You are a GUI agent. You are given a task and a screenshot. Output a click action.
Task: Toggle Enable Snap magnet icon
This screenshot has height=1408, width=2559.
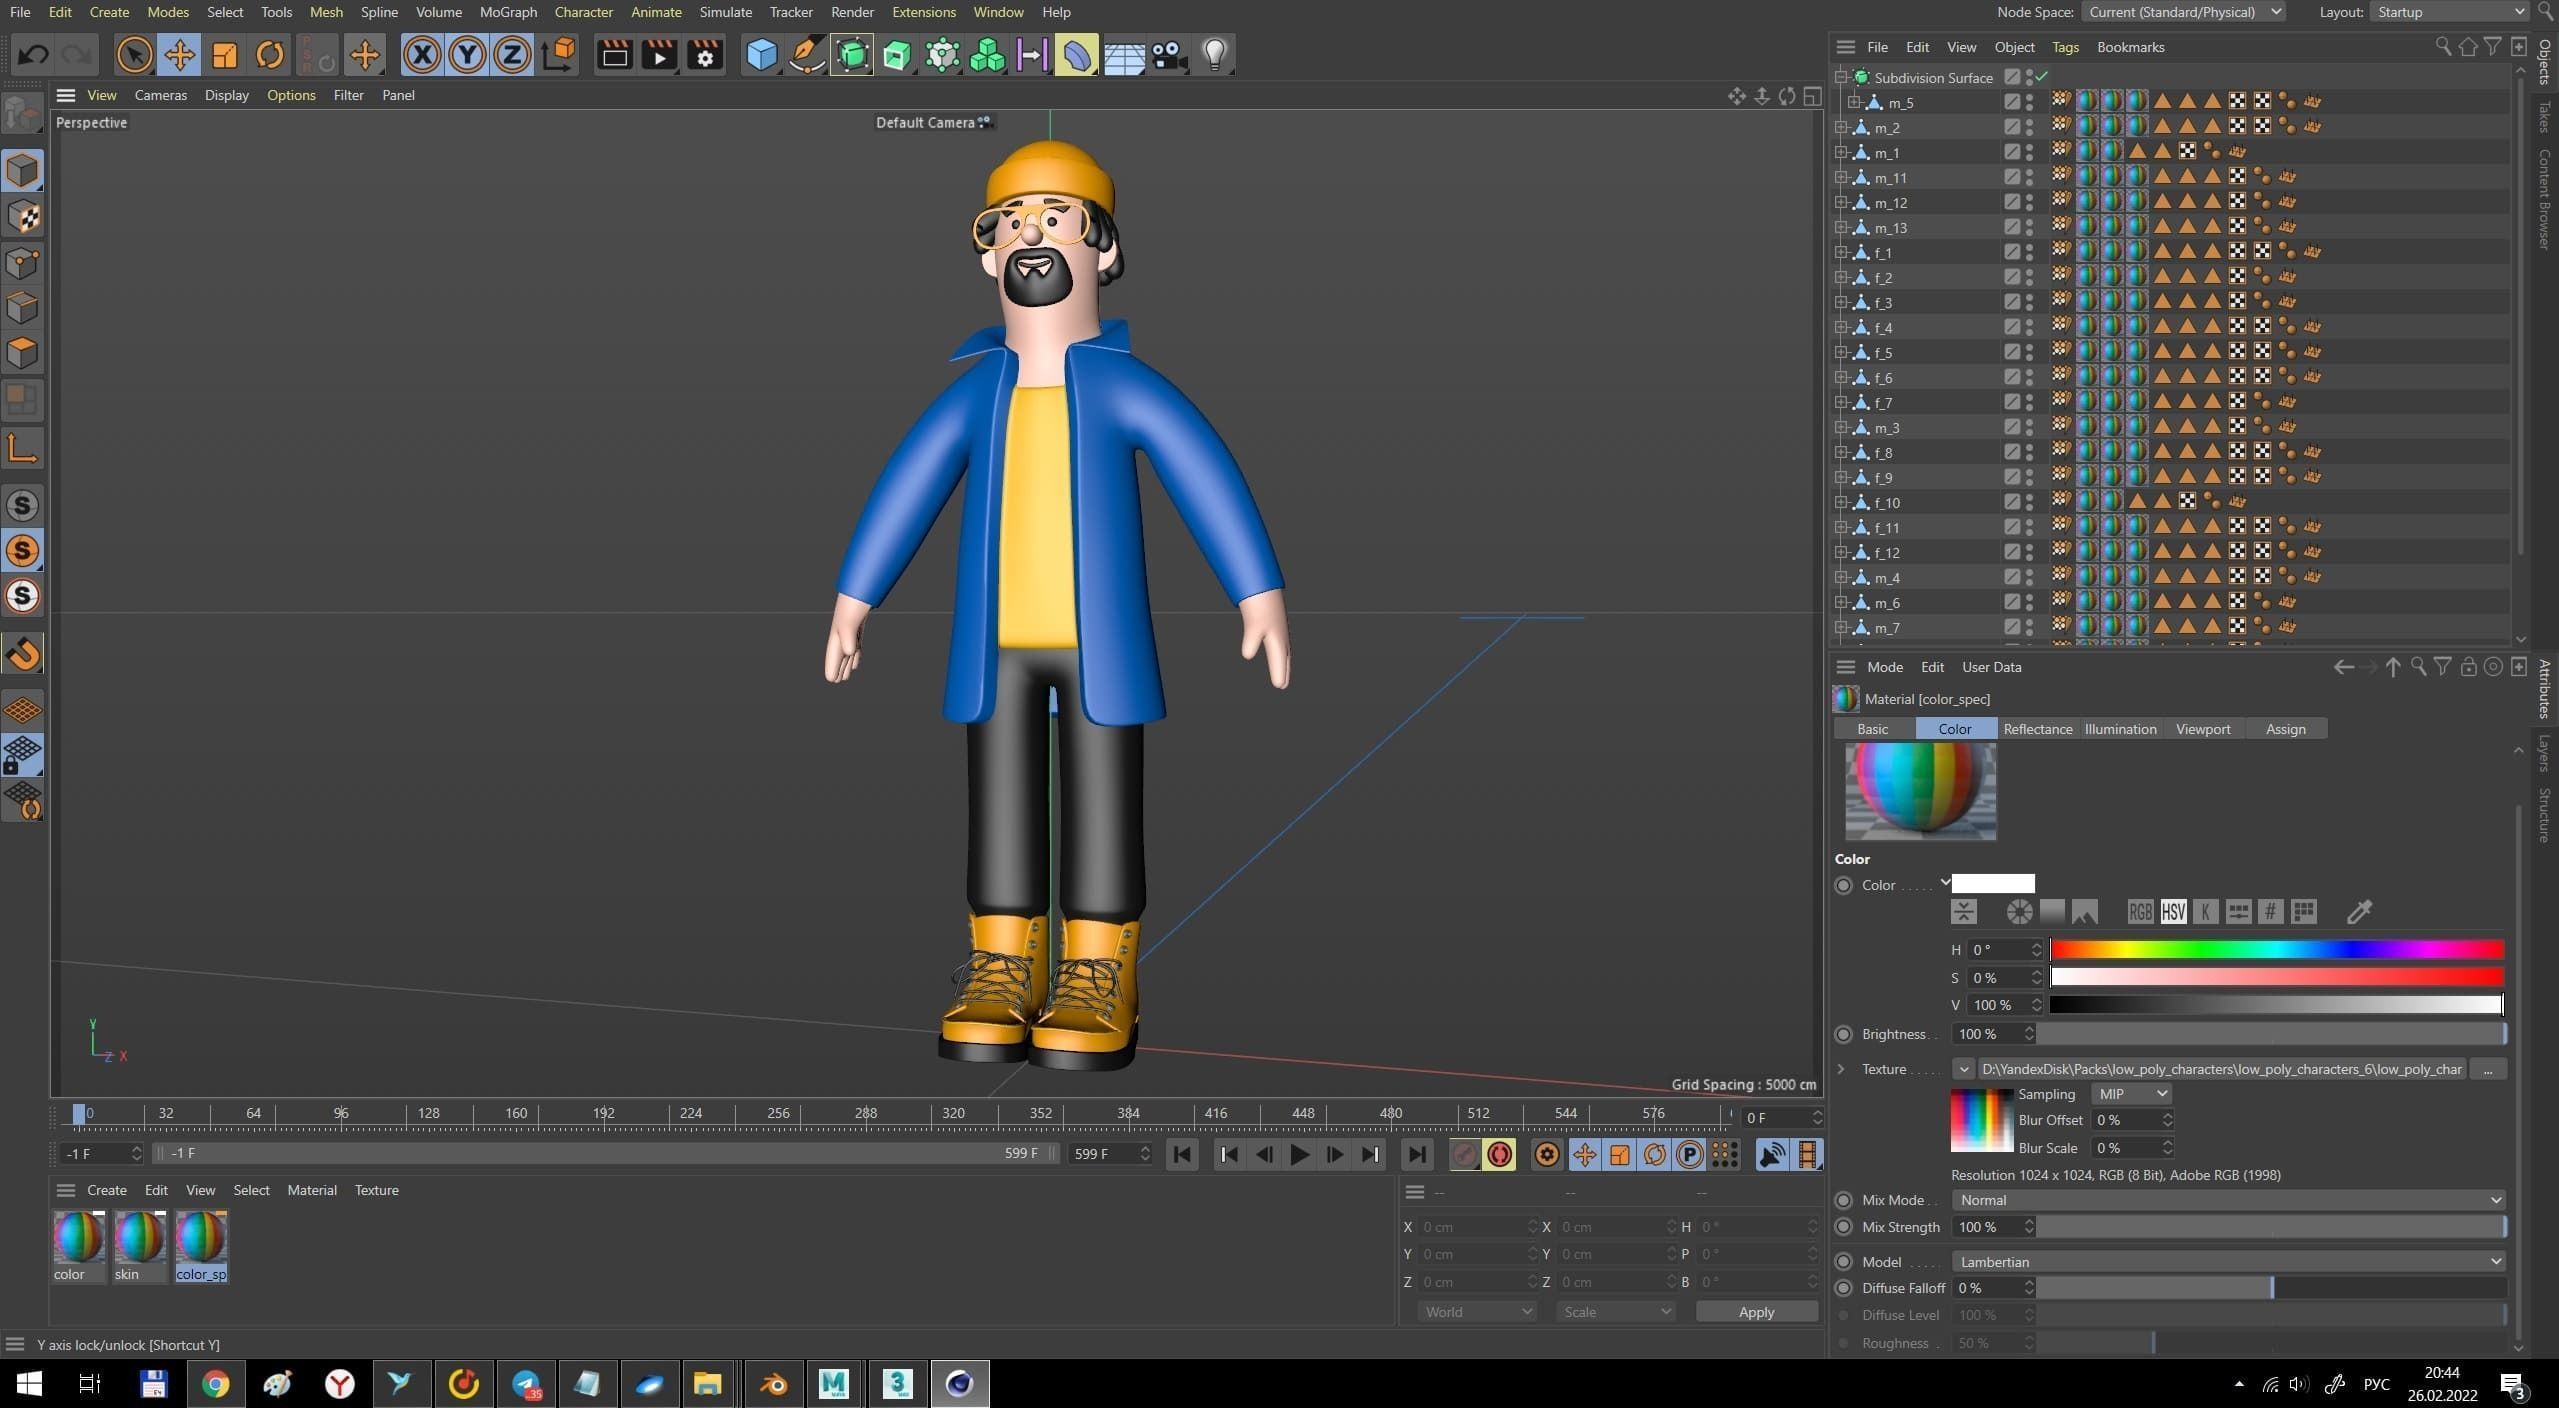(23, 654)
